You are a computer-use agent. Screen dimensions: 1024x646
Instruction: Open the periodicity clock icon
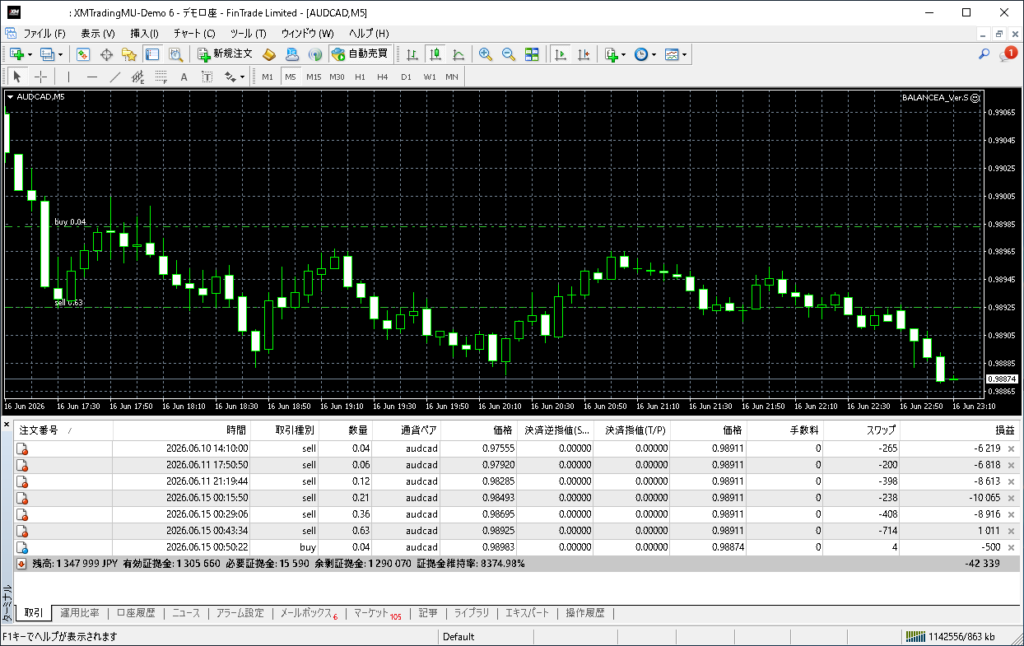point(641,54)
